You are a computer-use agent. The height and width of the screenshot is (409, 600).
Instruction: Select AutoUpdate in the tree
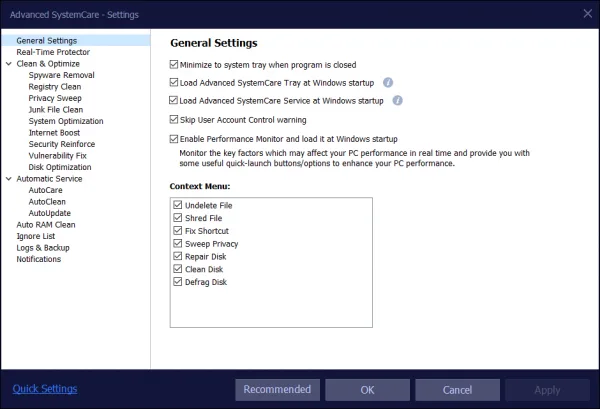tap(50, 213)
